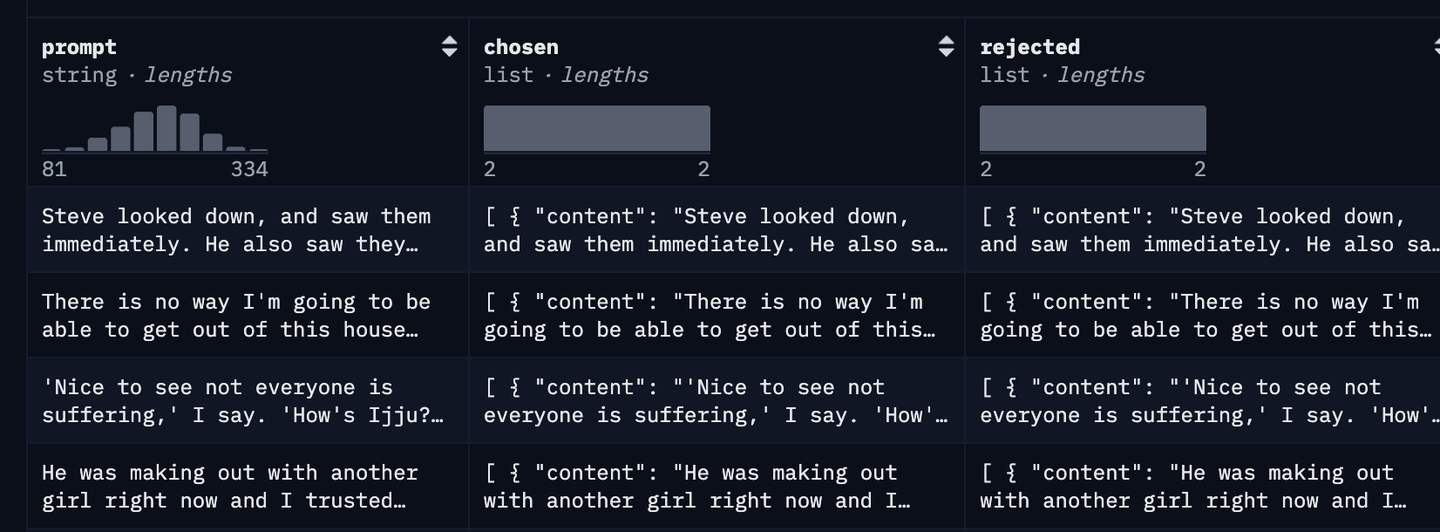Click the chosen column header
This screenshot has height=532, width=1440.
click(x=521, y=47)
